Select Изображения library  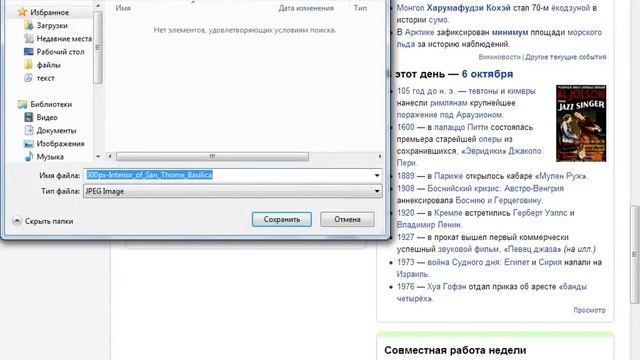(60, 144)
